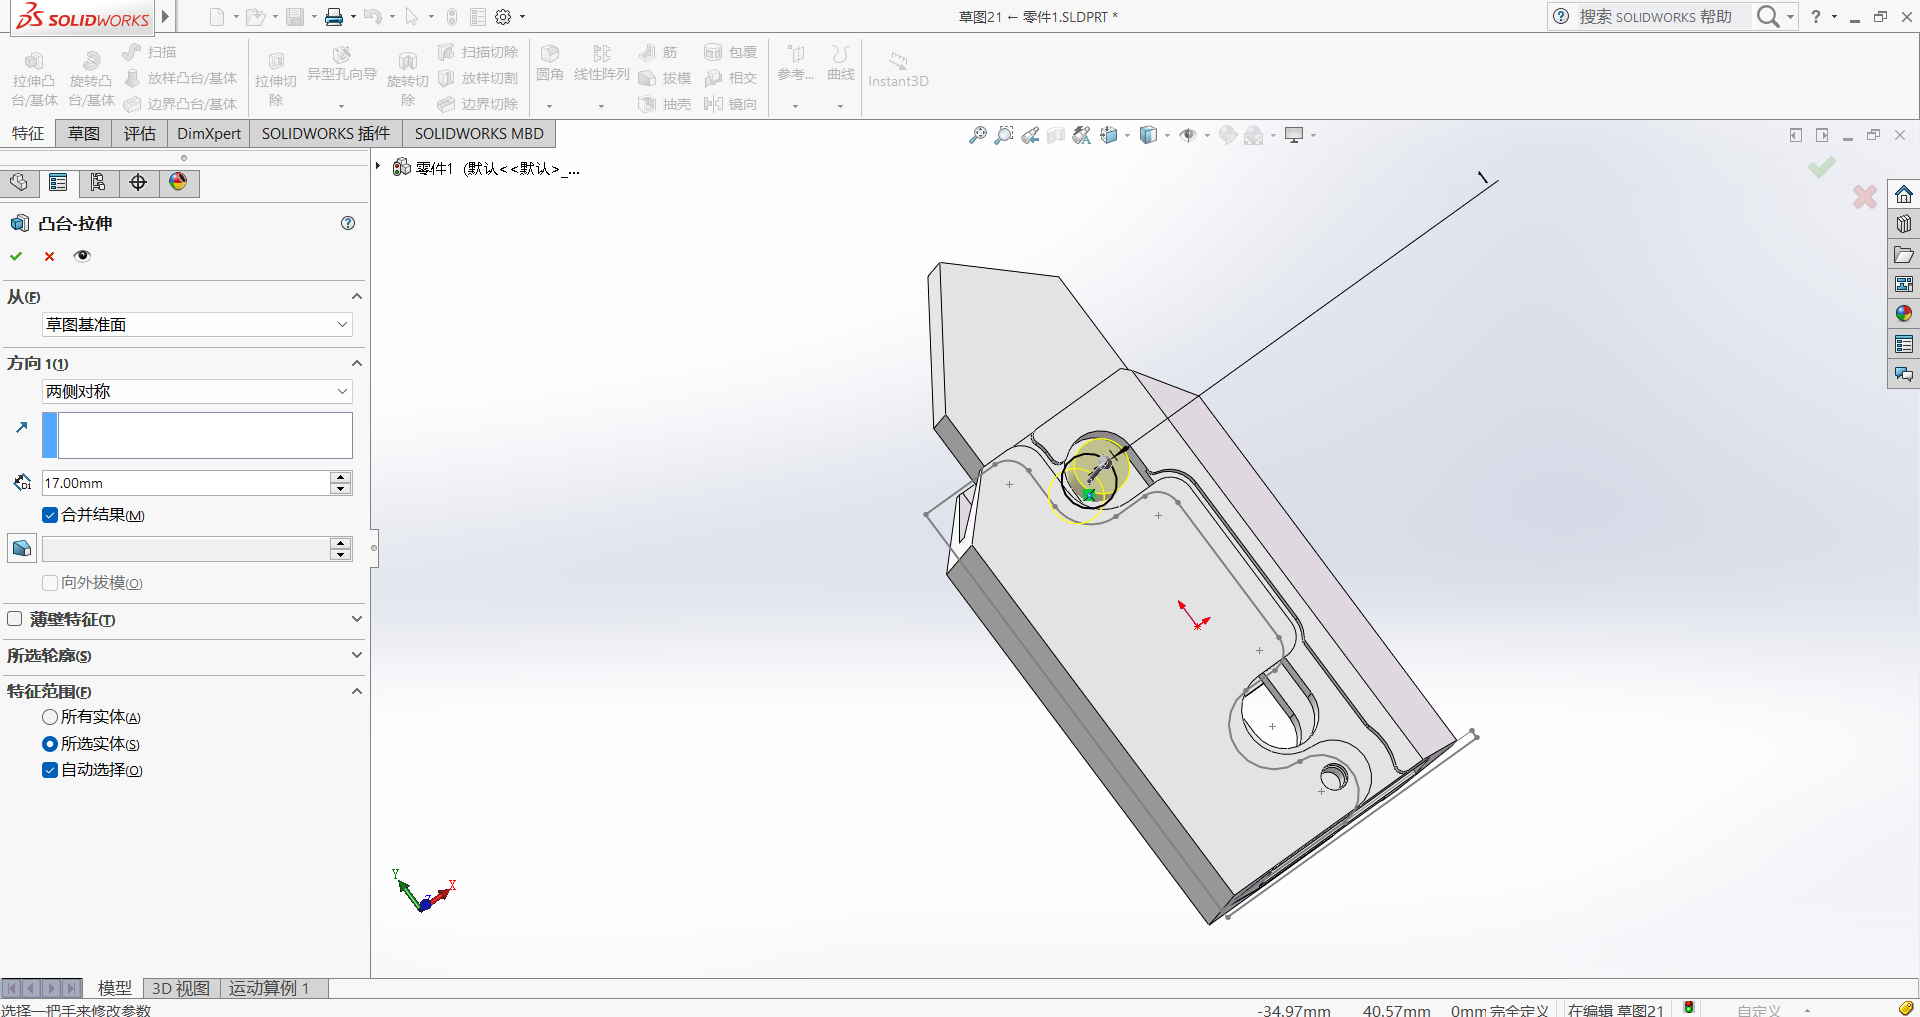The width and height of the screenshot is (1920, 1017).
Task: Switch to the 评估 ribbon tab
Action: click(139, 133)
